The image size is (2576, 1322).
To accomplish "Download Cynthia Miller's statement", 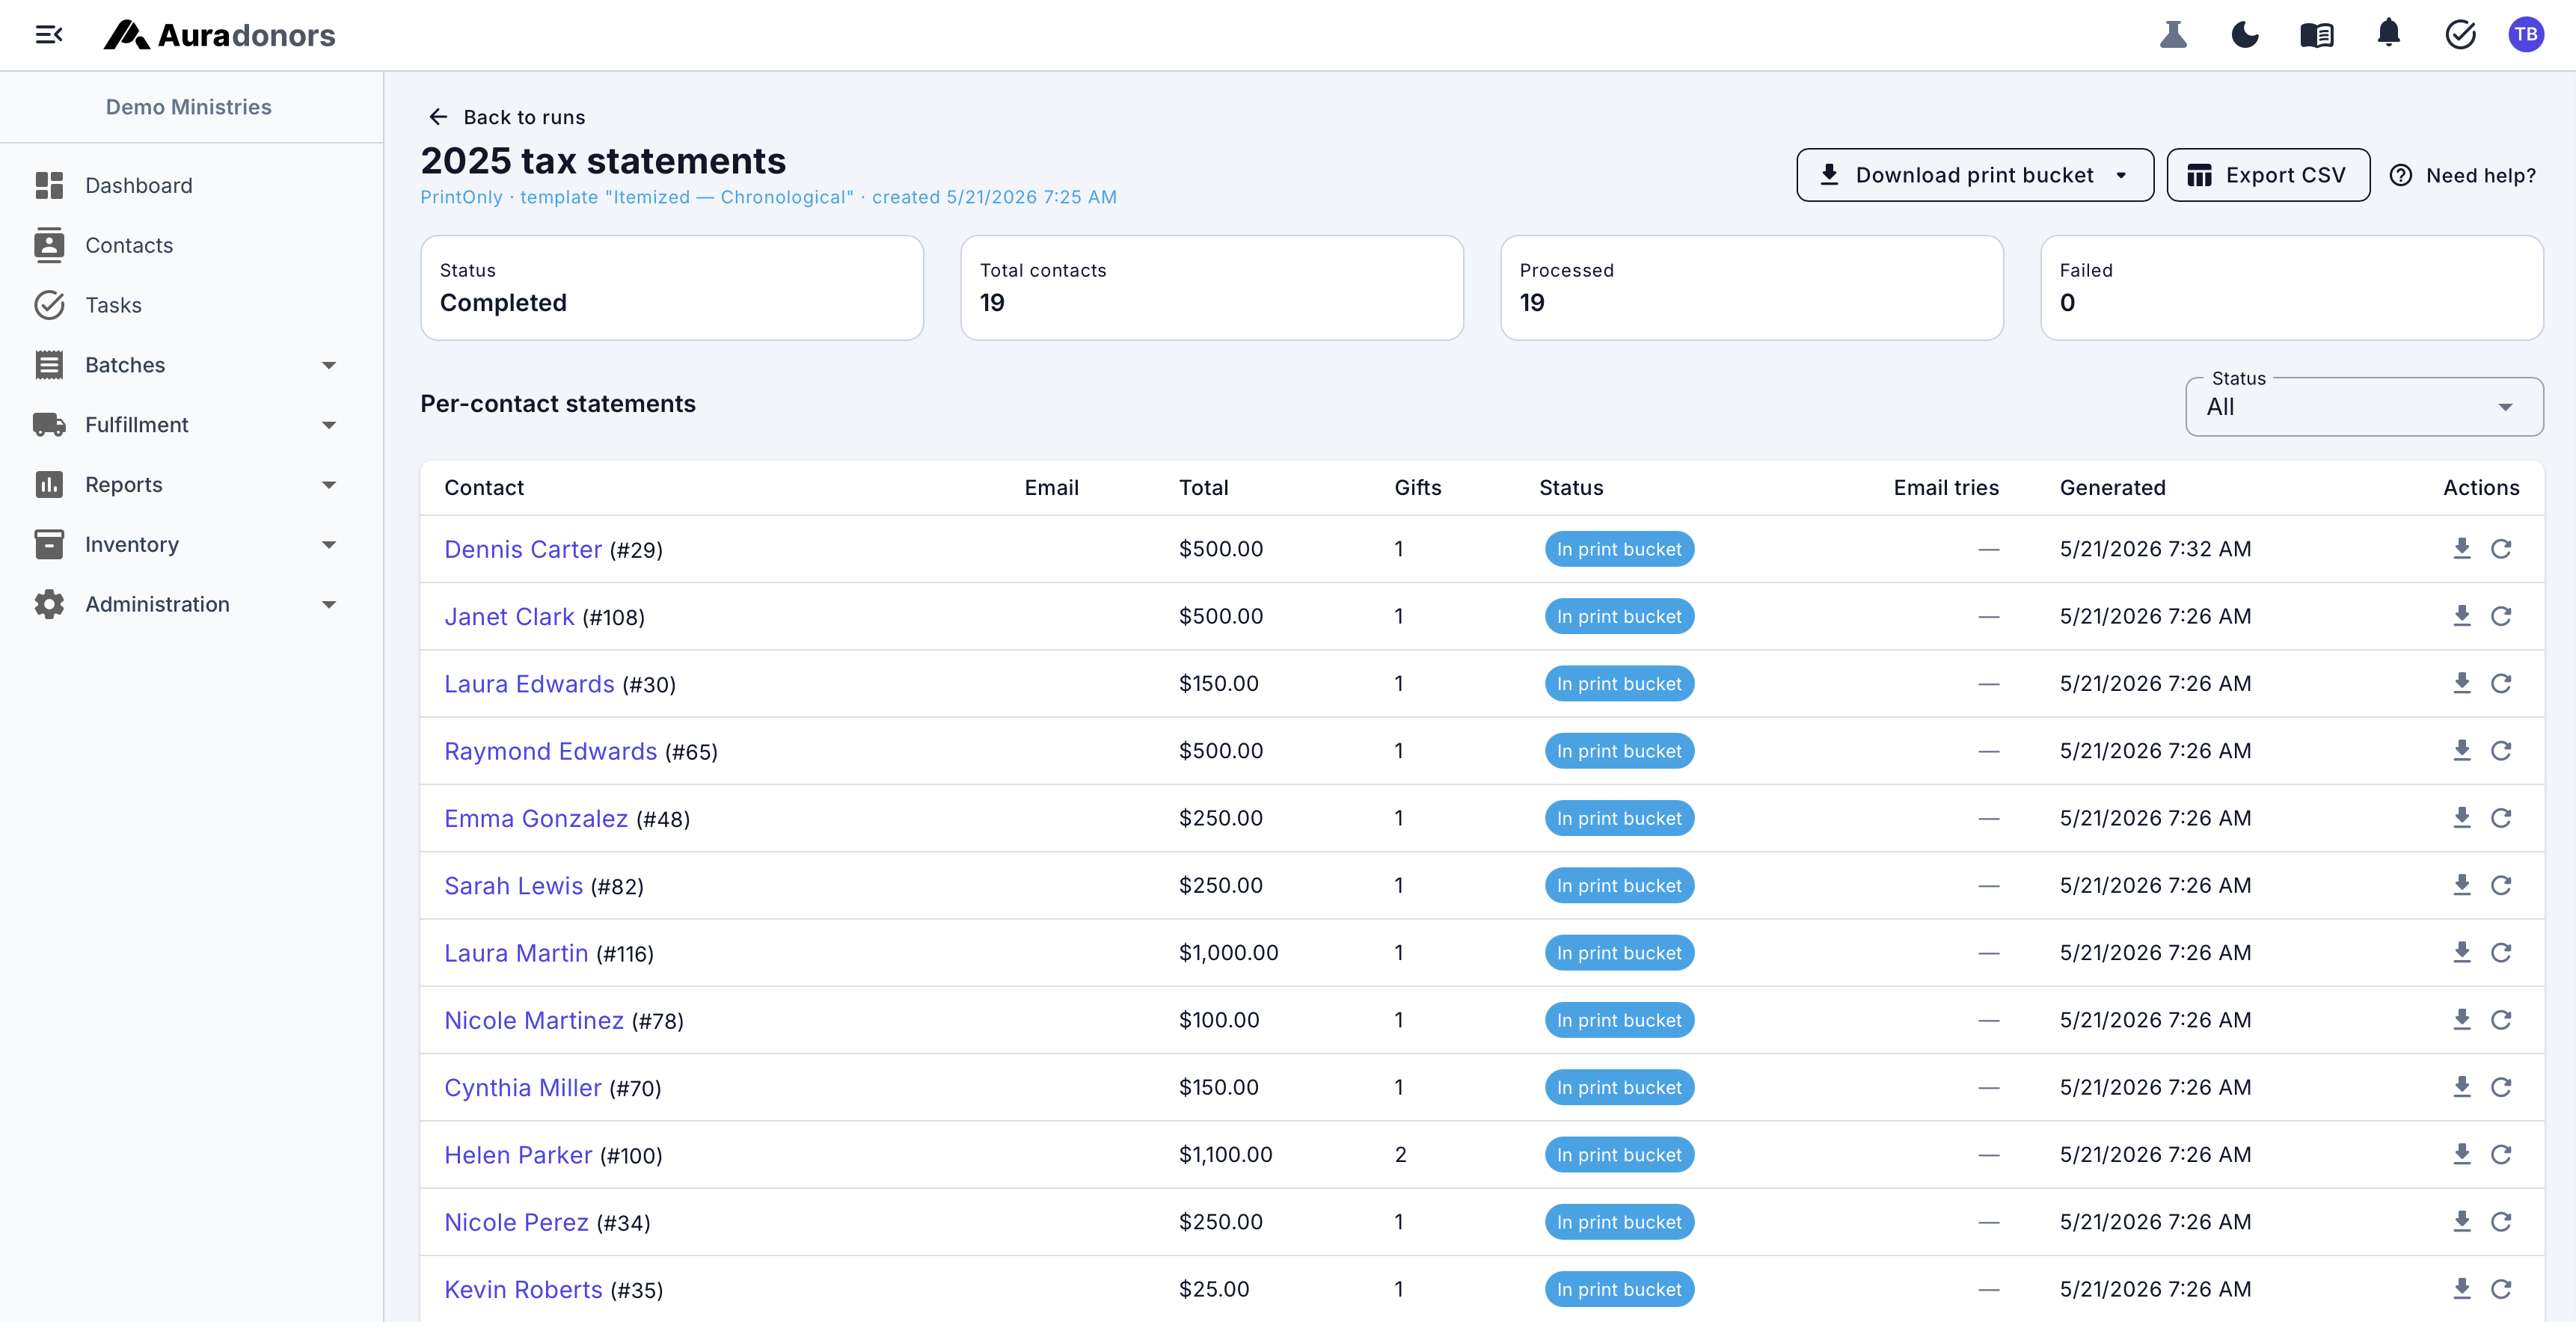I will pyautogui.click(x=2462, y=1087).
